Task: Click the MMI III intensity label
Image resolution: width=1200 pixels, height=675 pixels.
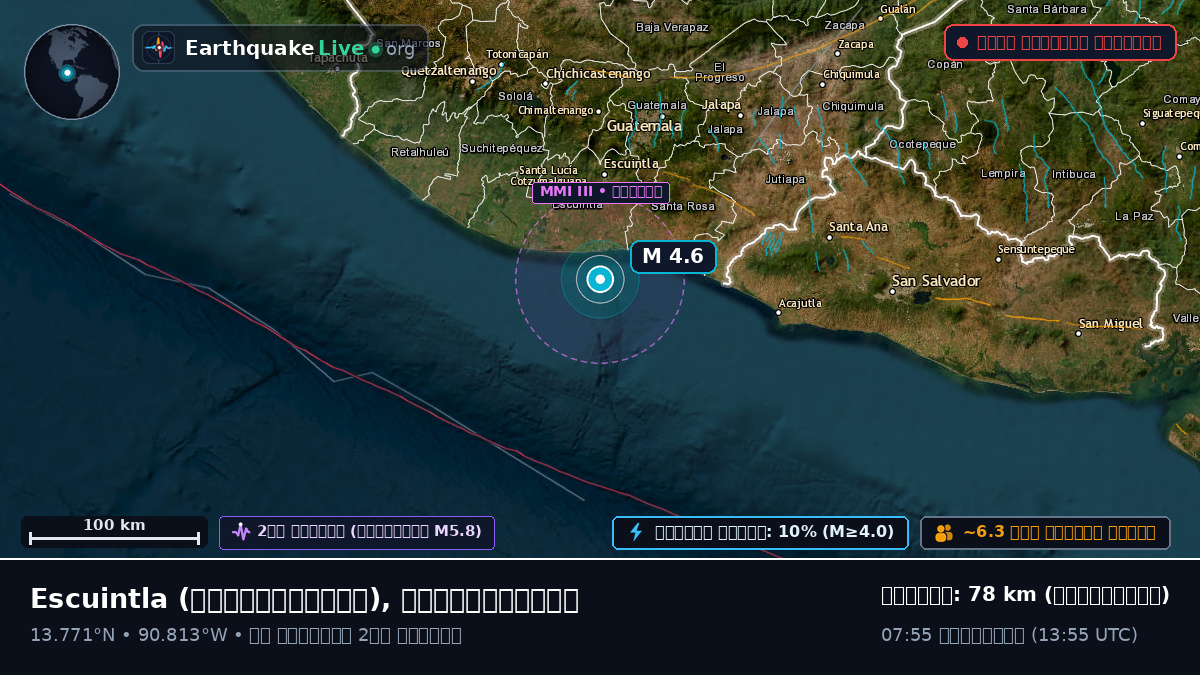Action: [x=601, y=192]
